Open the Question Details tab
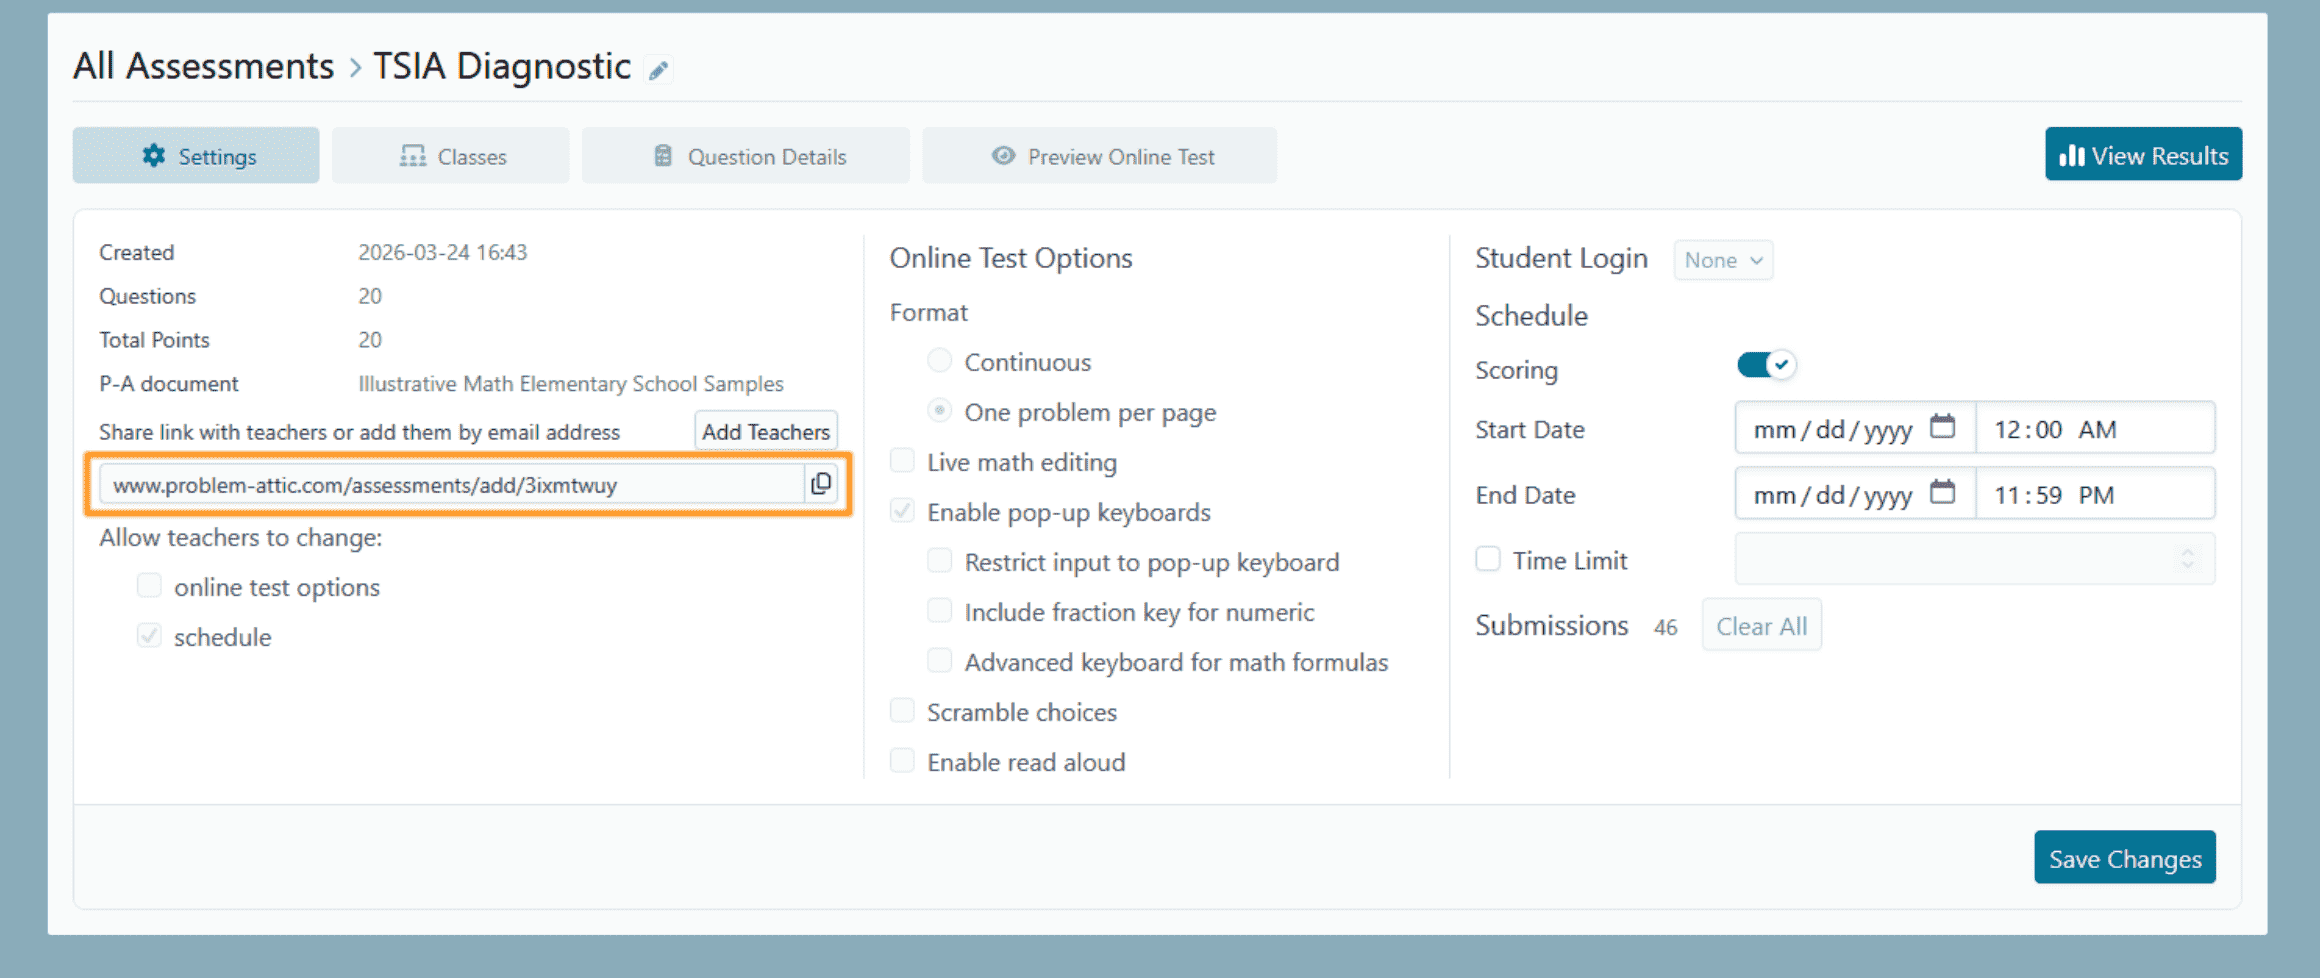This screenshot has height=978, width=2320. tap(747, 156)
